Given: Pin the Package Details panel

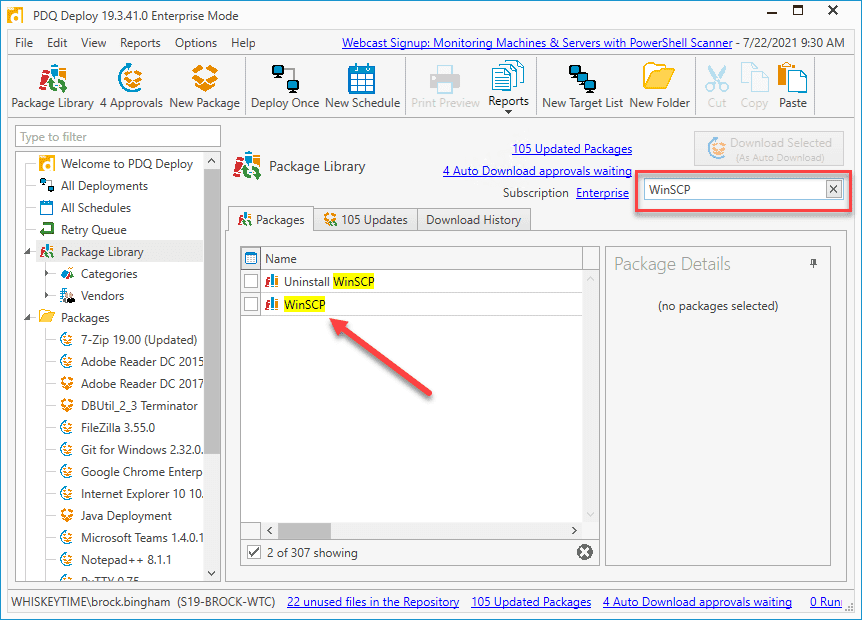Looking at the screenshot, I should pos(813,264).
